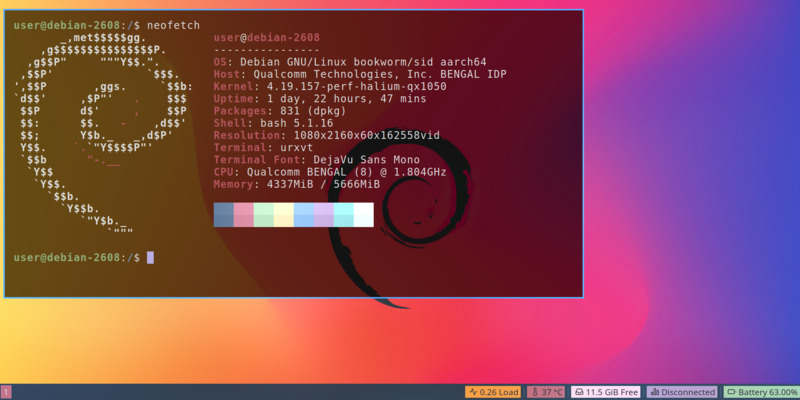
Task: Click the Battery 63.00% block
Action: [761, 392]
